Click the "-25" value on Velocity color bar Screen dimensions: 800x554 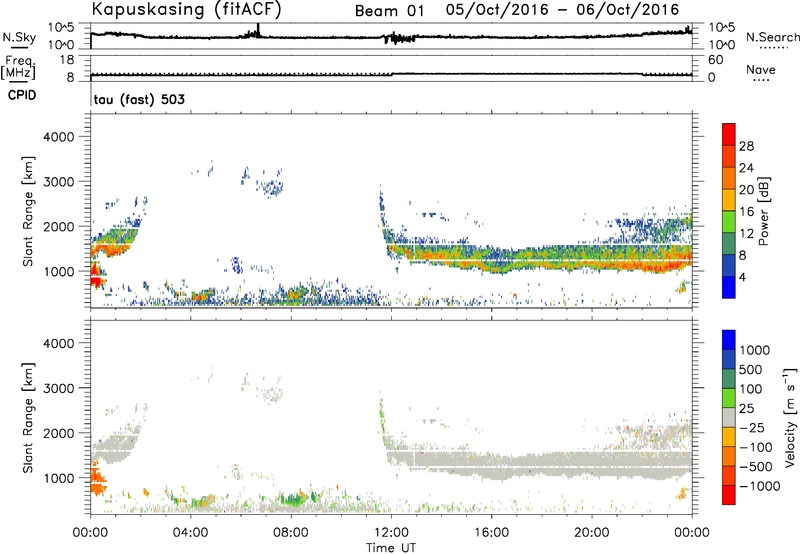(753, 427)
